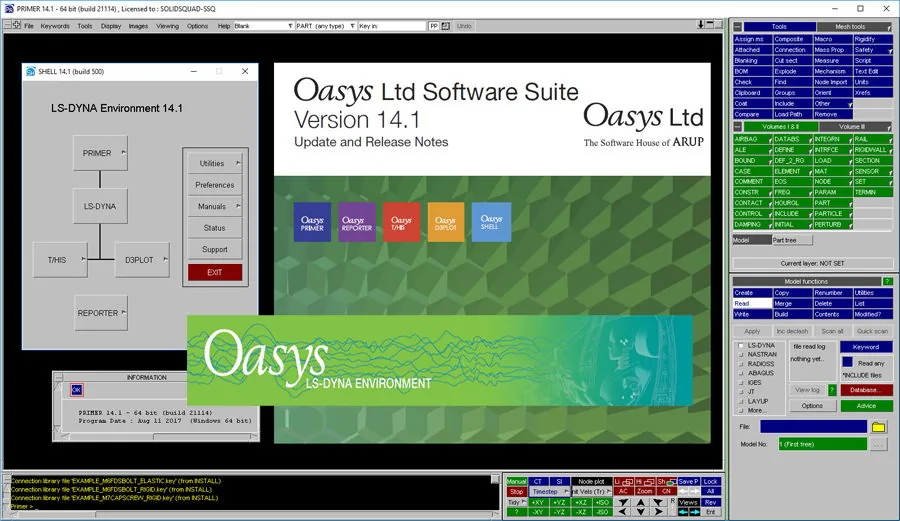This screenshot has height=521, width=900.
Task: Open the PART (any type) dropdown
Action: (x=325, y=26)
